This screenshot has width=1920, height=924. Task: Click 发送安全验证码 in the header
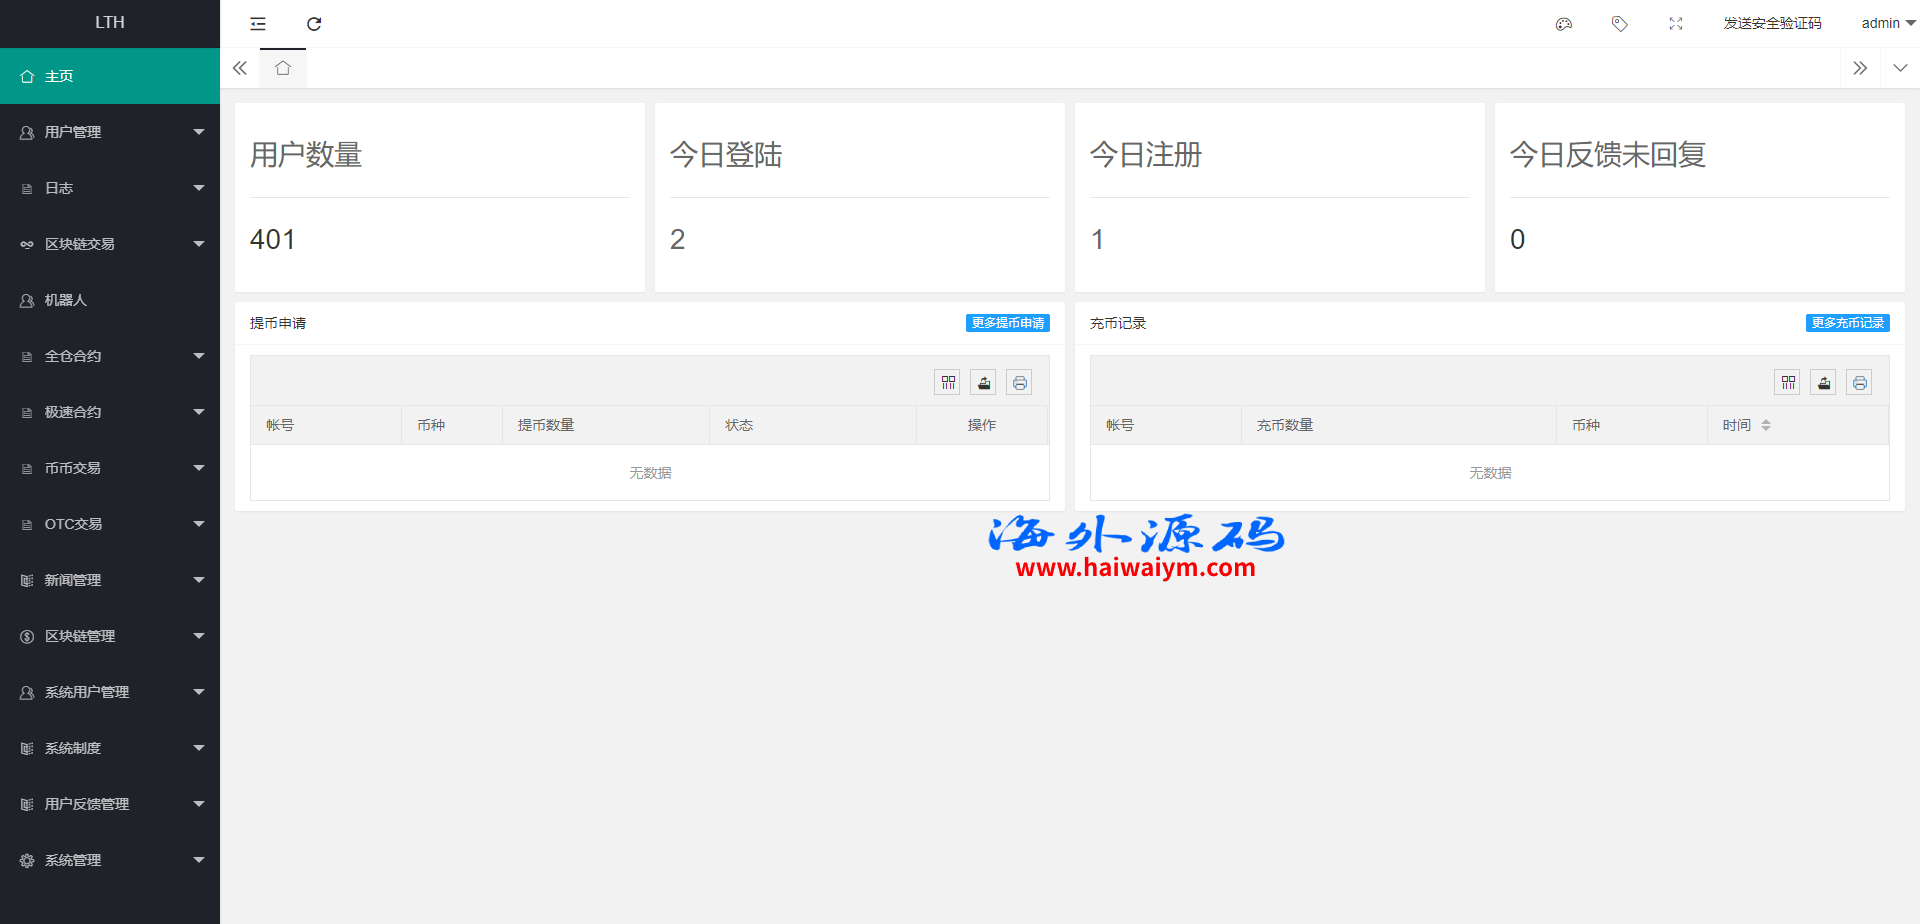(x=1772, y=24)
